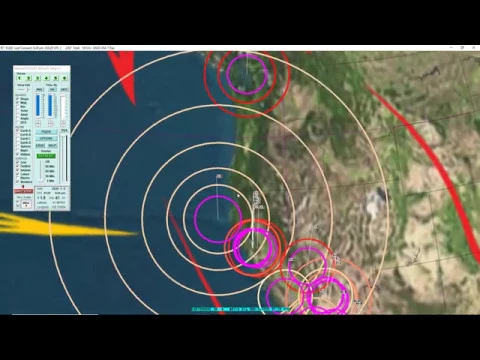This screenshot has height=360, width=480.
Task: Toggle the Mag quakes checkbox
Action: [18, 103]
